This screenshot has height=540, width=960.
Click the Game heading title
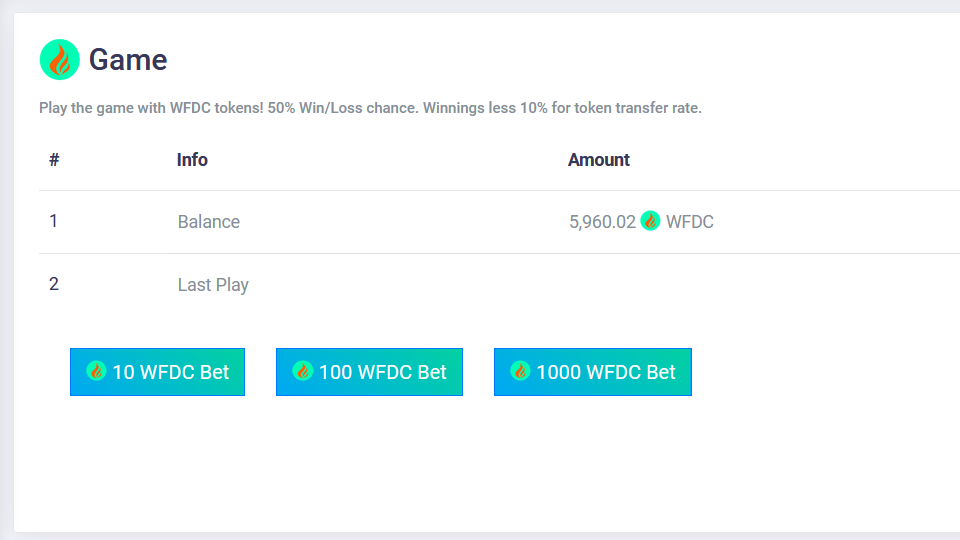(x=128, y=60)
